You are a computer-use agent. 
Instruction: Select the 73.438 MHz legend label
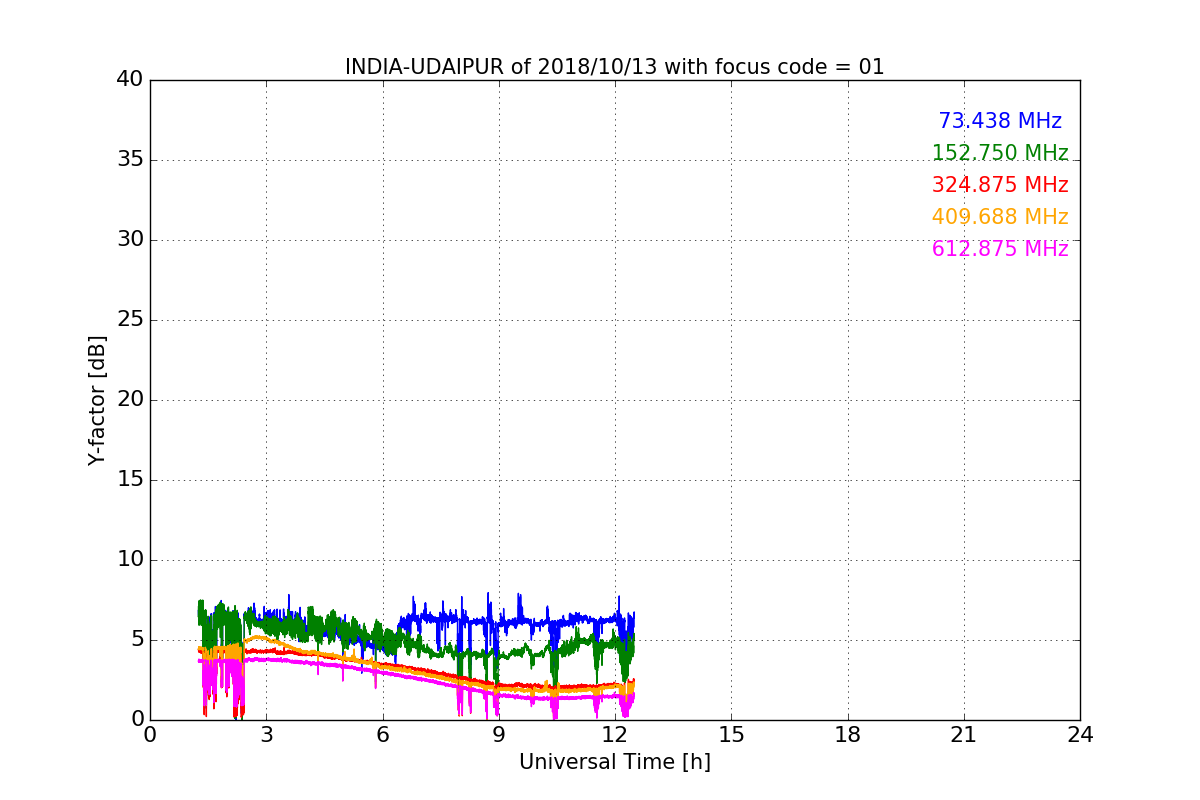click(1000, 121)
